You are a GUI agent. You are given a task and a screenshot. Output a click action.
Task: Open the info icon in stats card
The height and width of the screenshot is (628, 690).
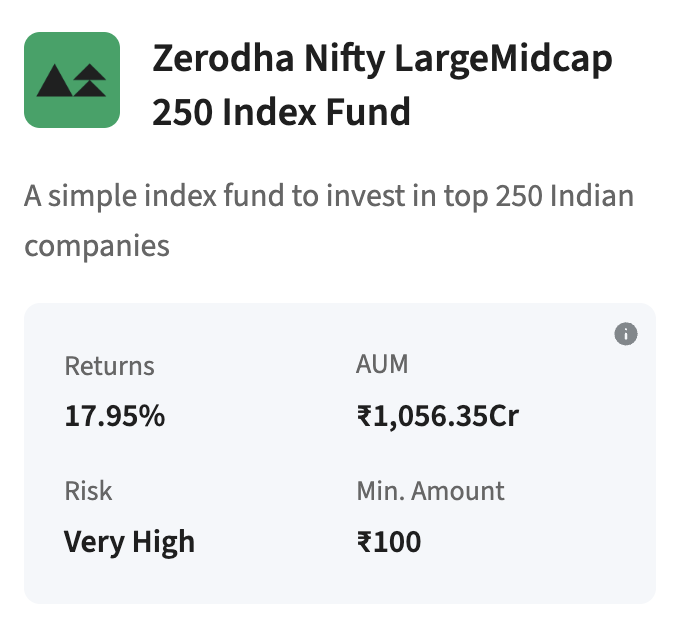626,334
